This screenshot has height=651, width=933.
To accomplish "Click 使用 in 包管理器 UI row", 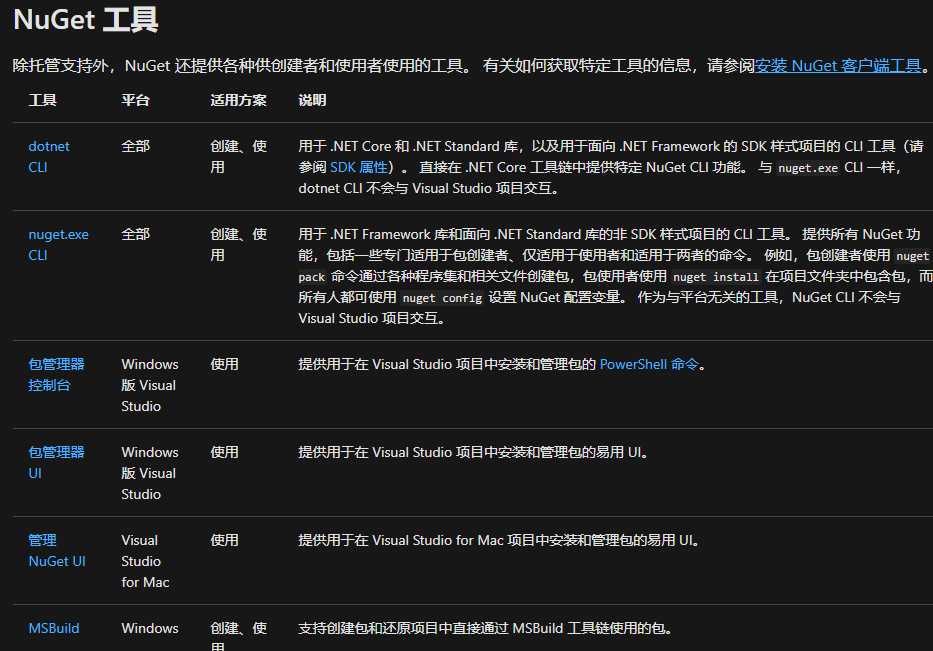I will click(224, 452).
